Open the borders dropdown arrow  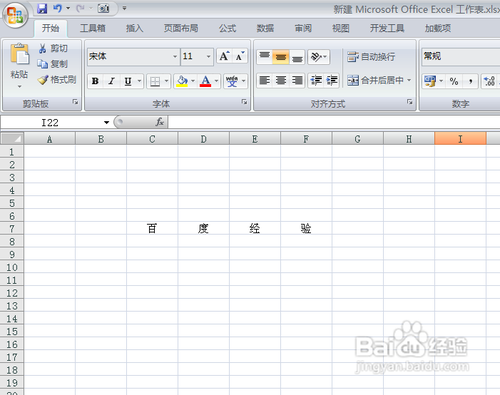pos(166,81)
